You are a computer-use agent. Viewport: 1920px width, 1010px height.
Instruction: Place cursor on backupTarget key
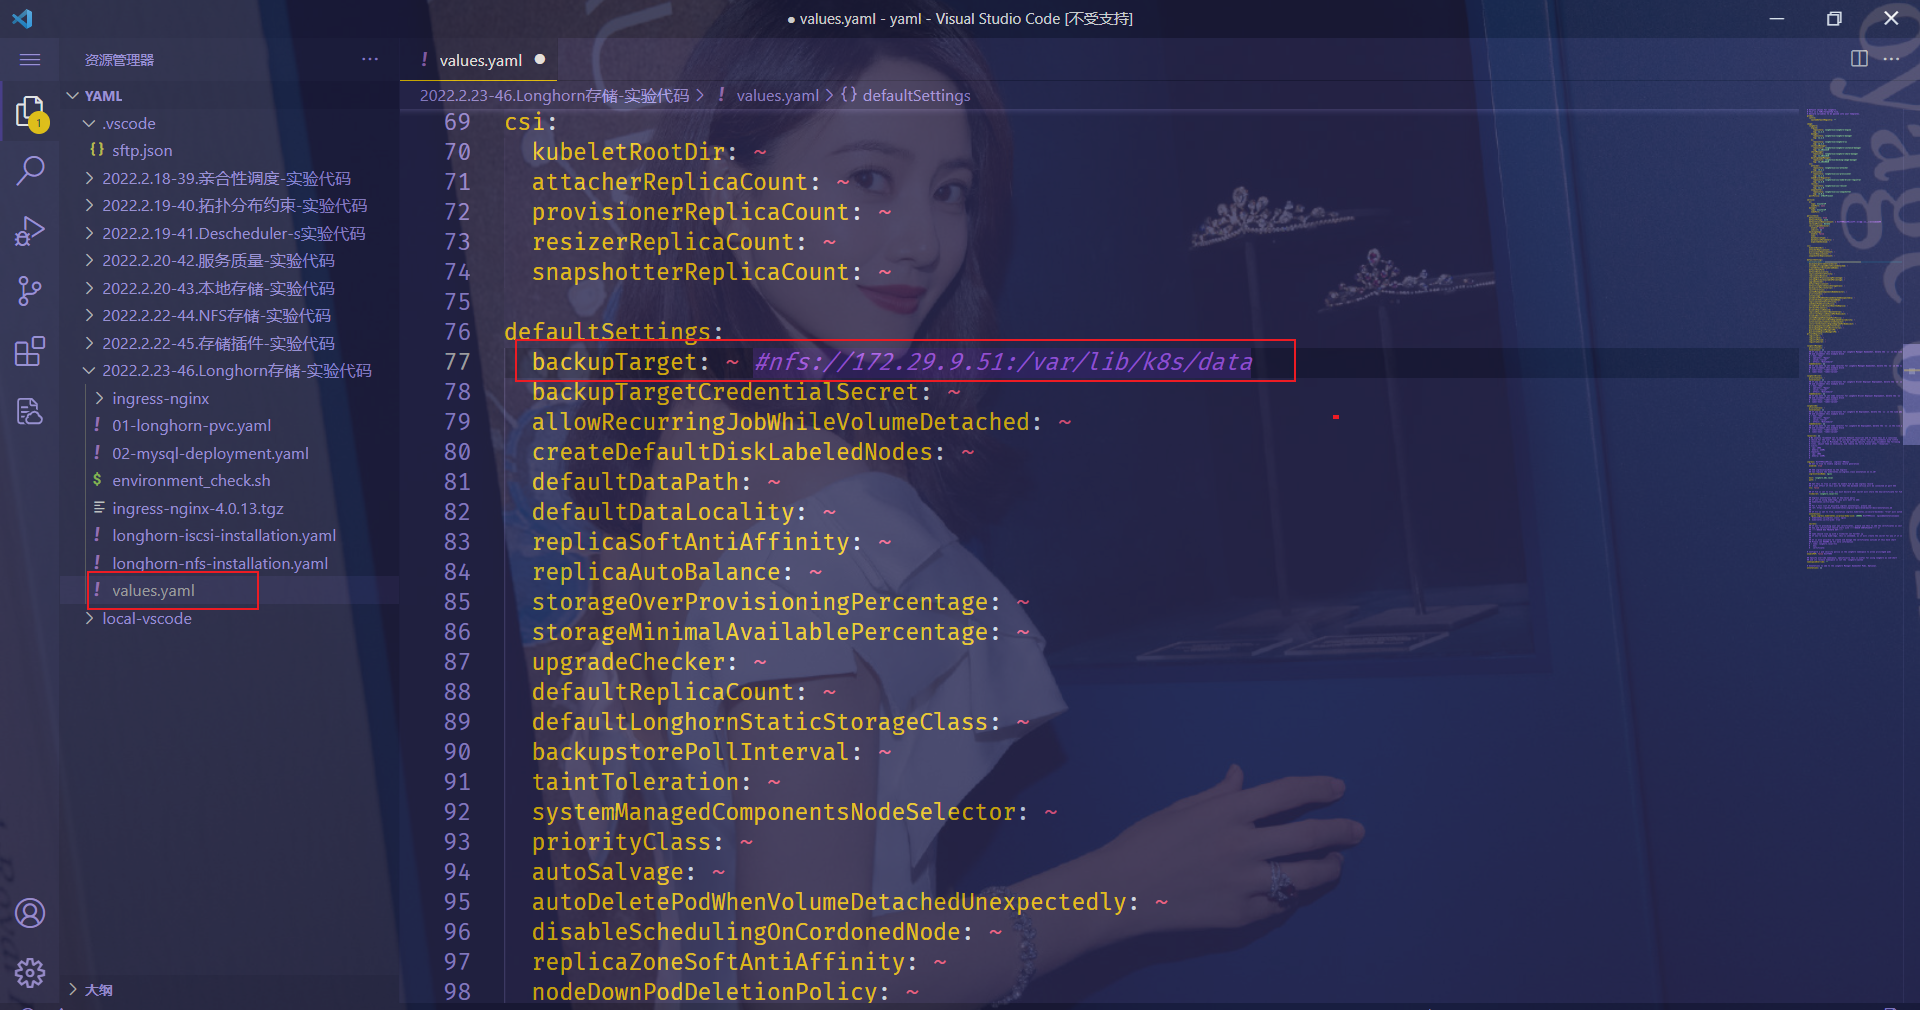pyautogui.click(x=614, y=362)
